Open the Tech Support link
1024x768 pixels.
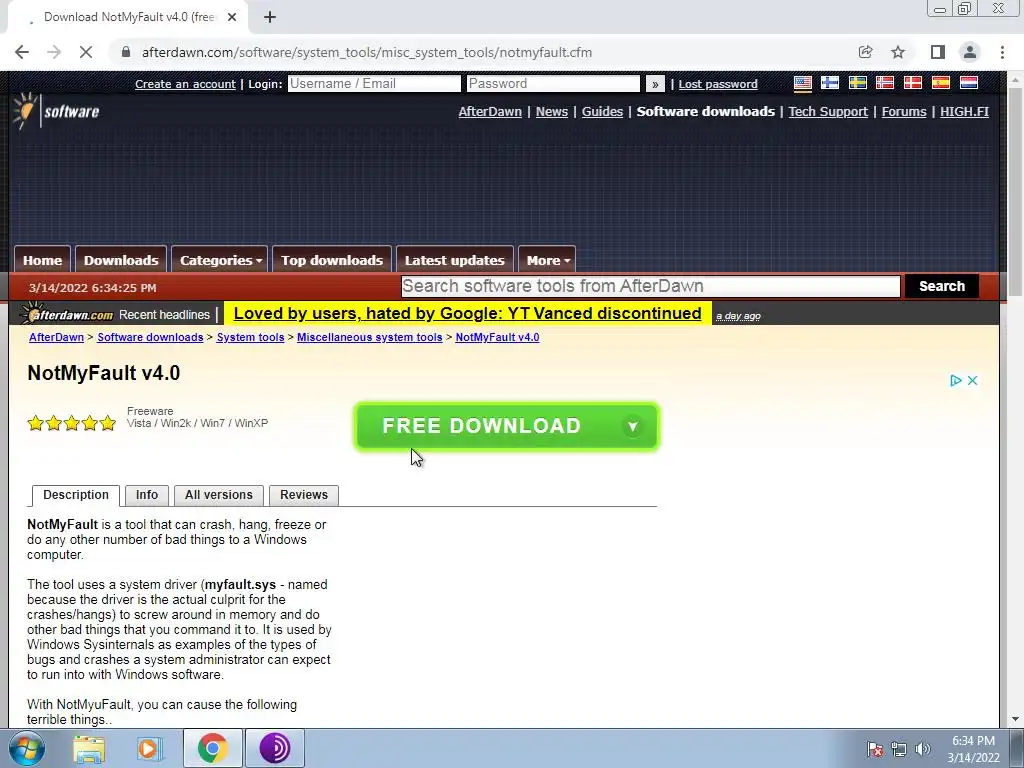click(x=828, y=112)
